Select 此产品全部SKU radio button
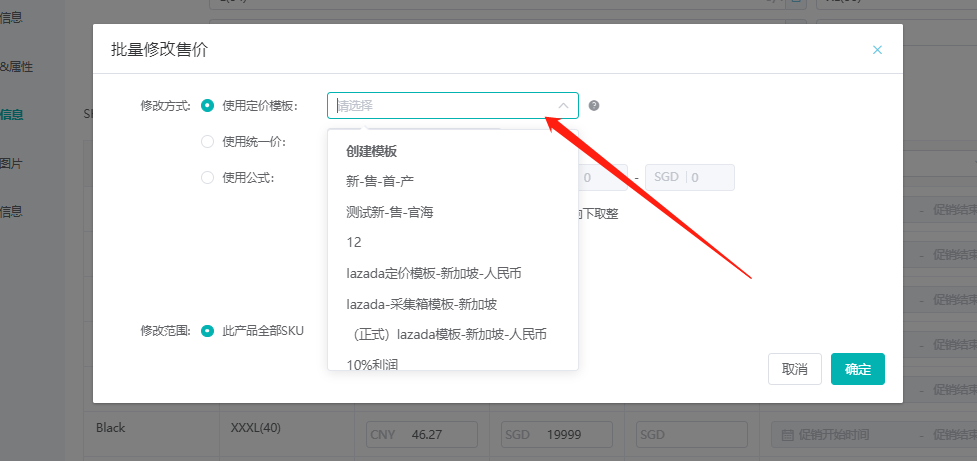 pos(208,331)
